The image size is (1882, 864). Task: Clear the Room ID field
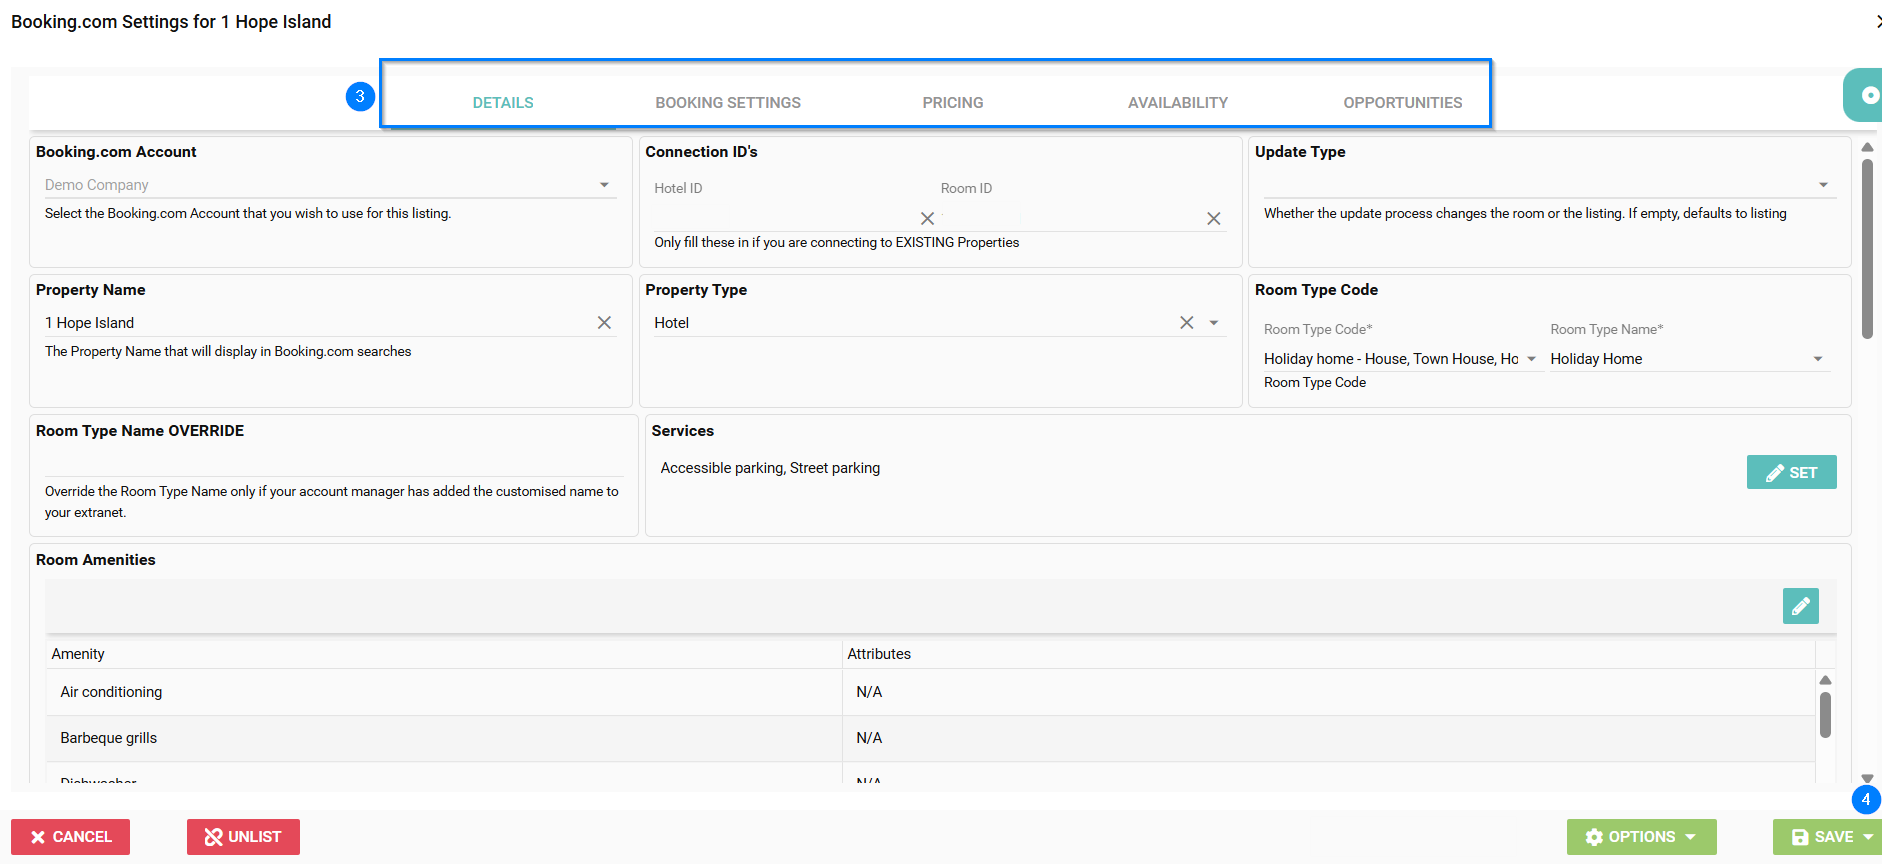point(1213,218)
